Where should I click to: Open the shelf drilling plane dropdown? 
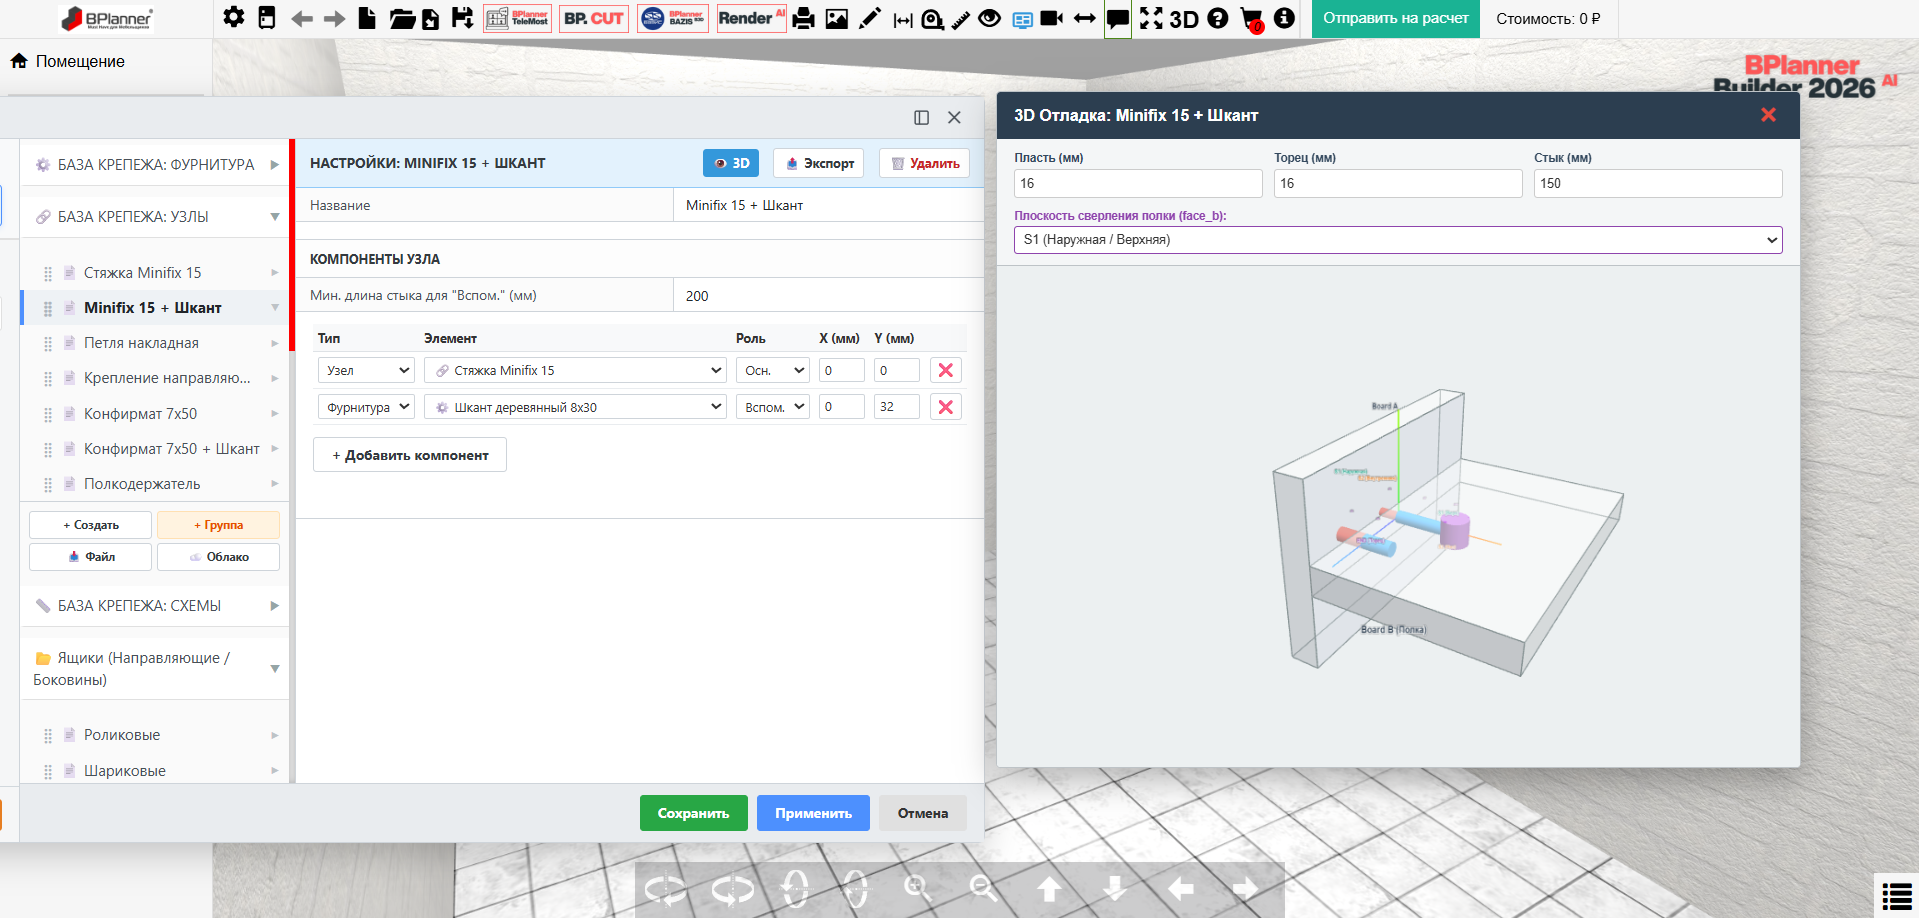point(1398,240)
